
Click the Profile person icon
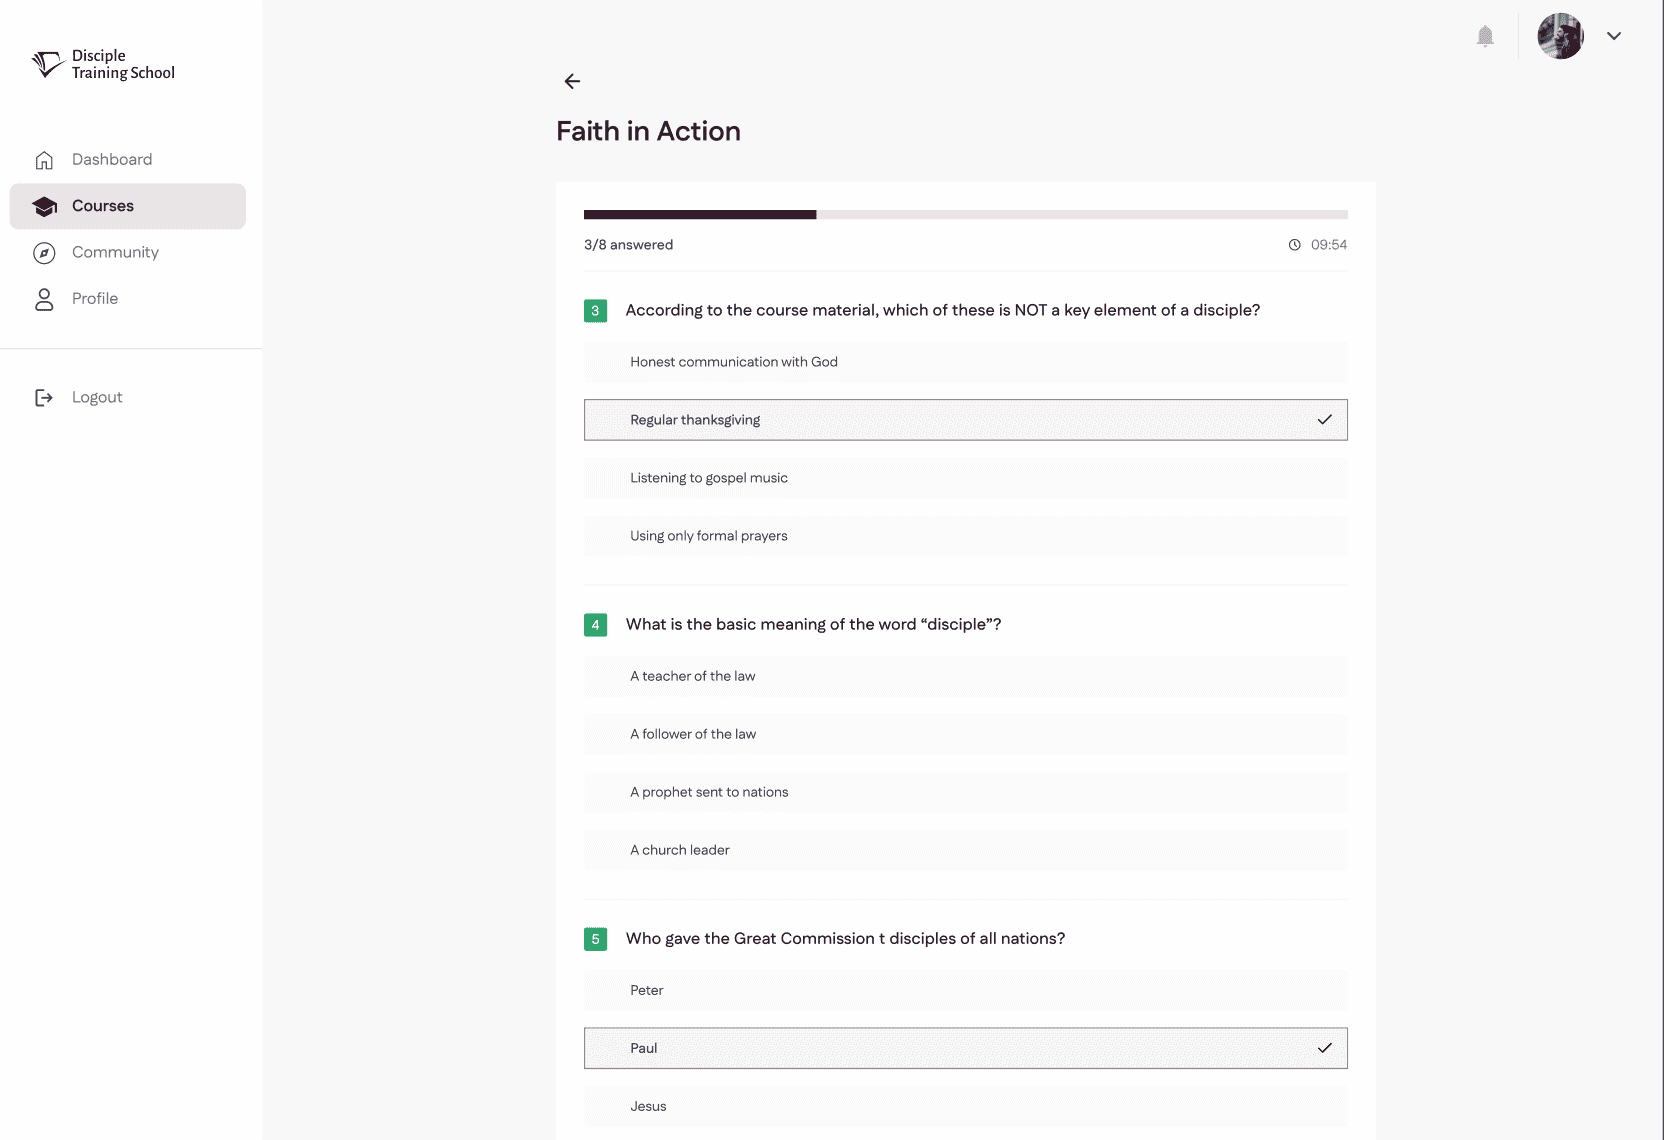click(44, 299)
